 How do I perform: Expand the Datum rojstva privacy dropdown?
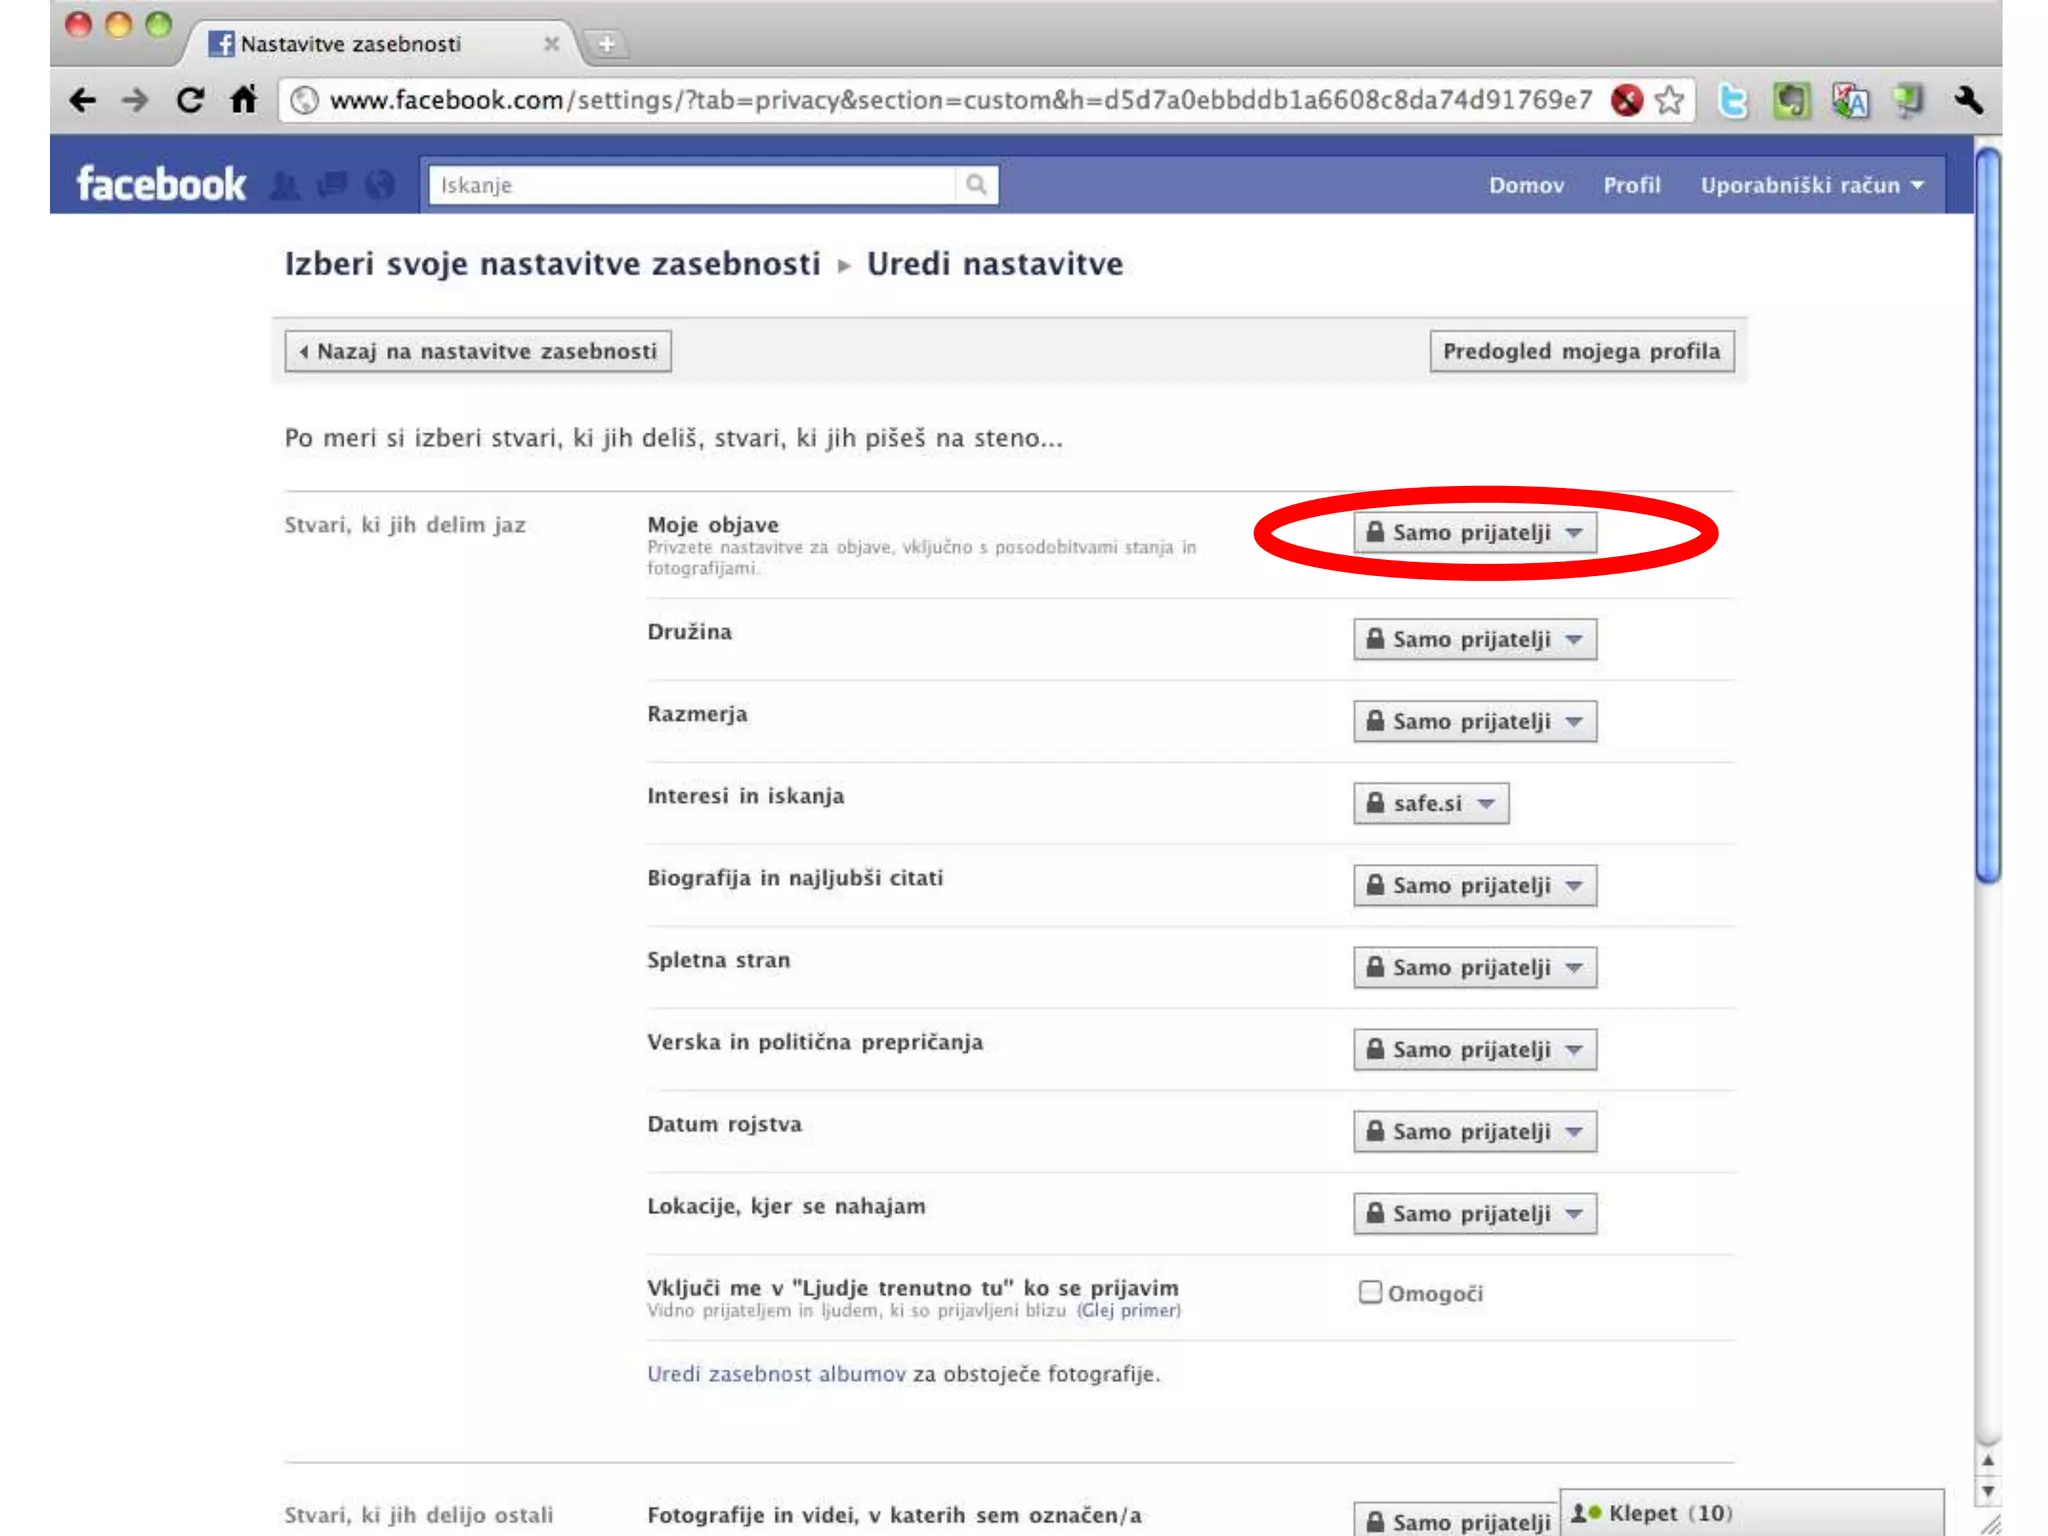[x=1475, y=1132]
